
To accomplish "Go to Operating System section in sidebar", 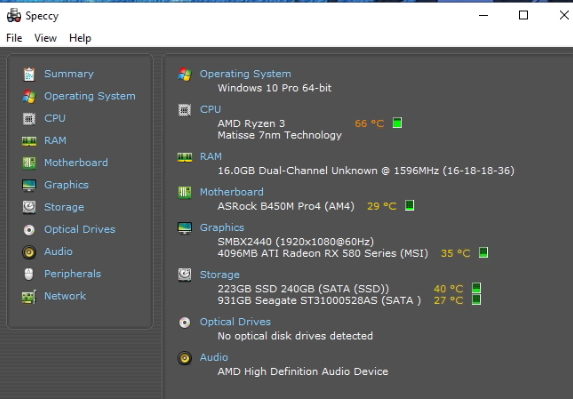I will 90,96.
